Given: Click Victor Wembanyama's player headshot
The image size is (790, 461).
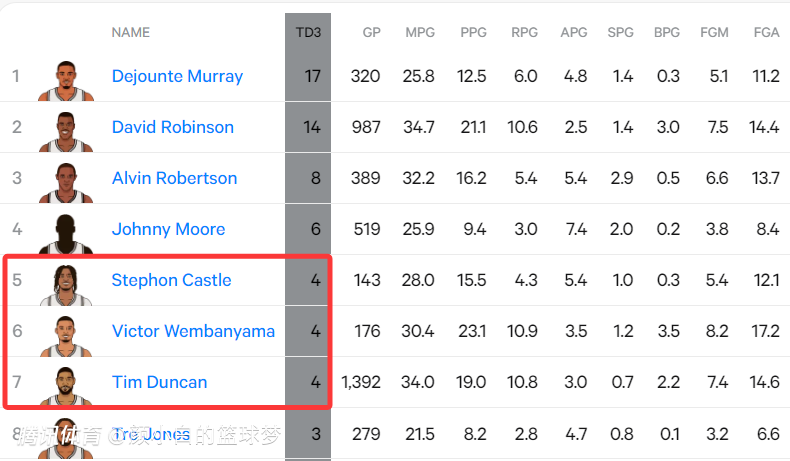Looking at the screenshot, I should tap(66, 333).
